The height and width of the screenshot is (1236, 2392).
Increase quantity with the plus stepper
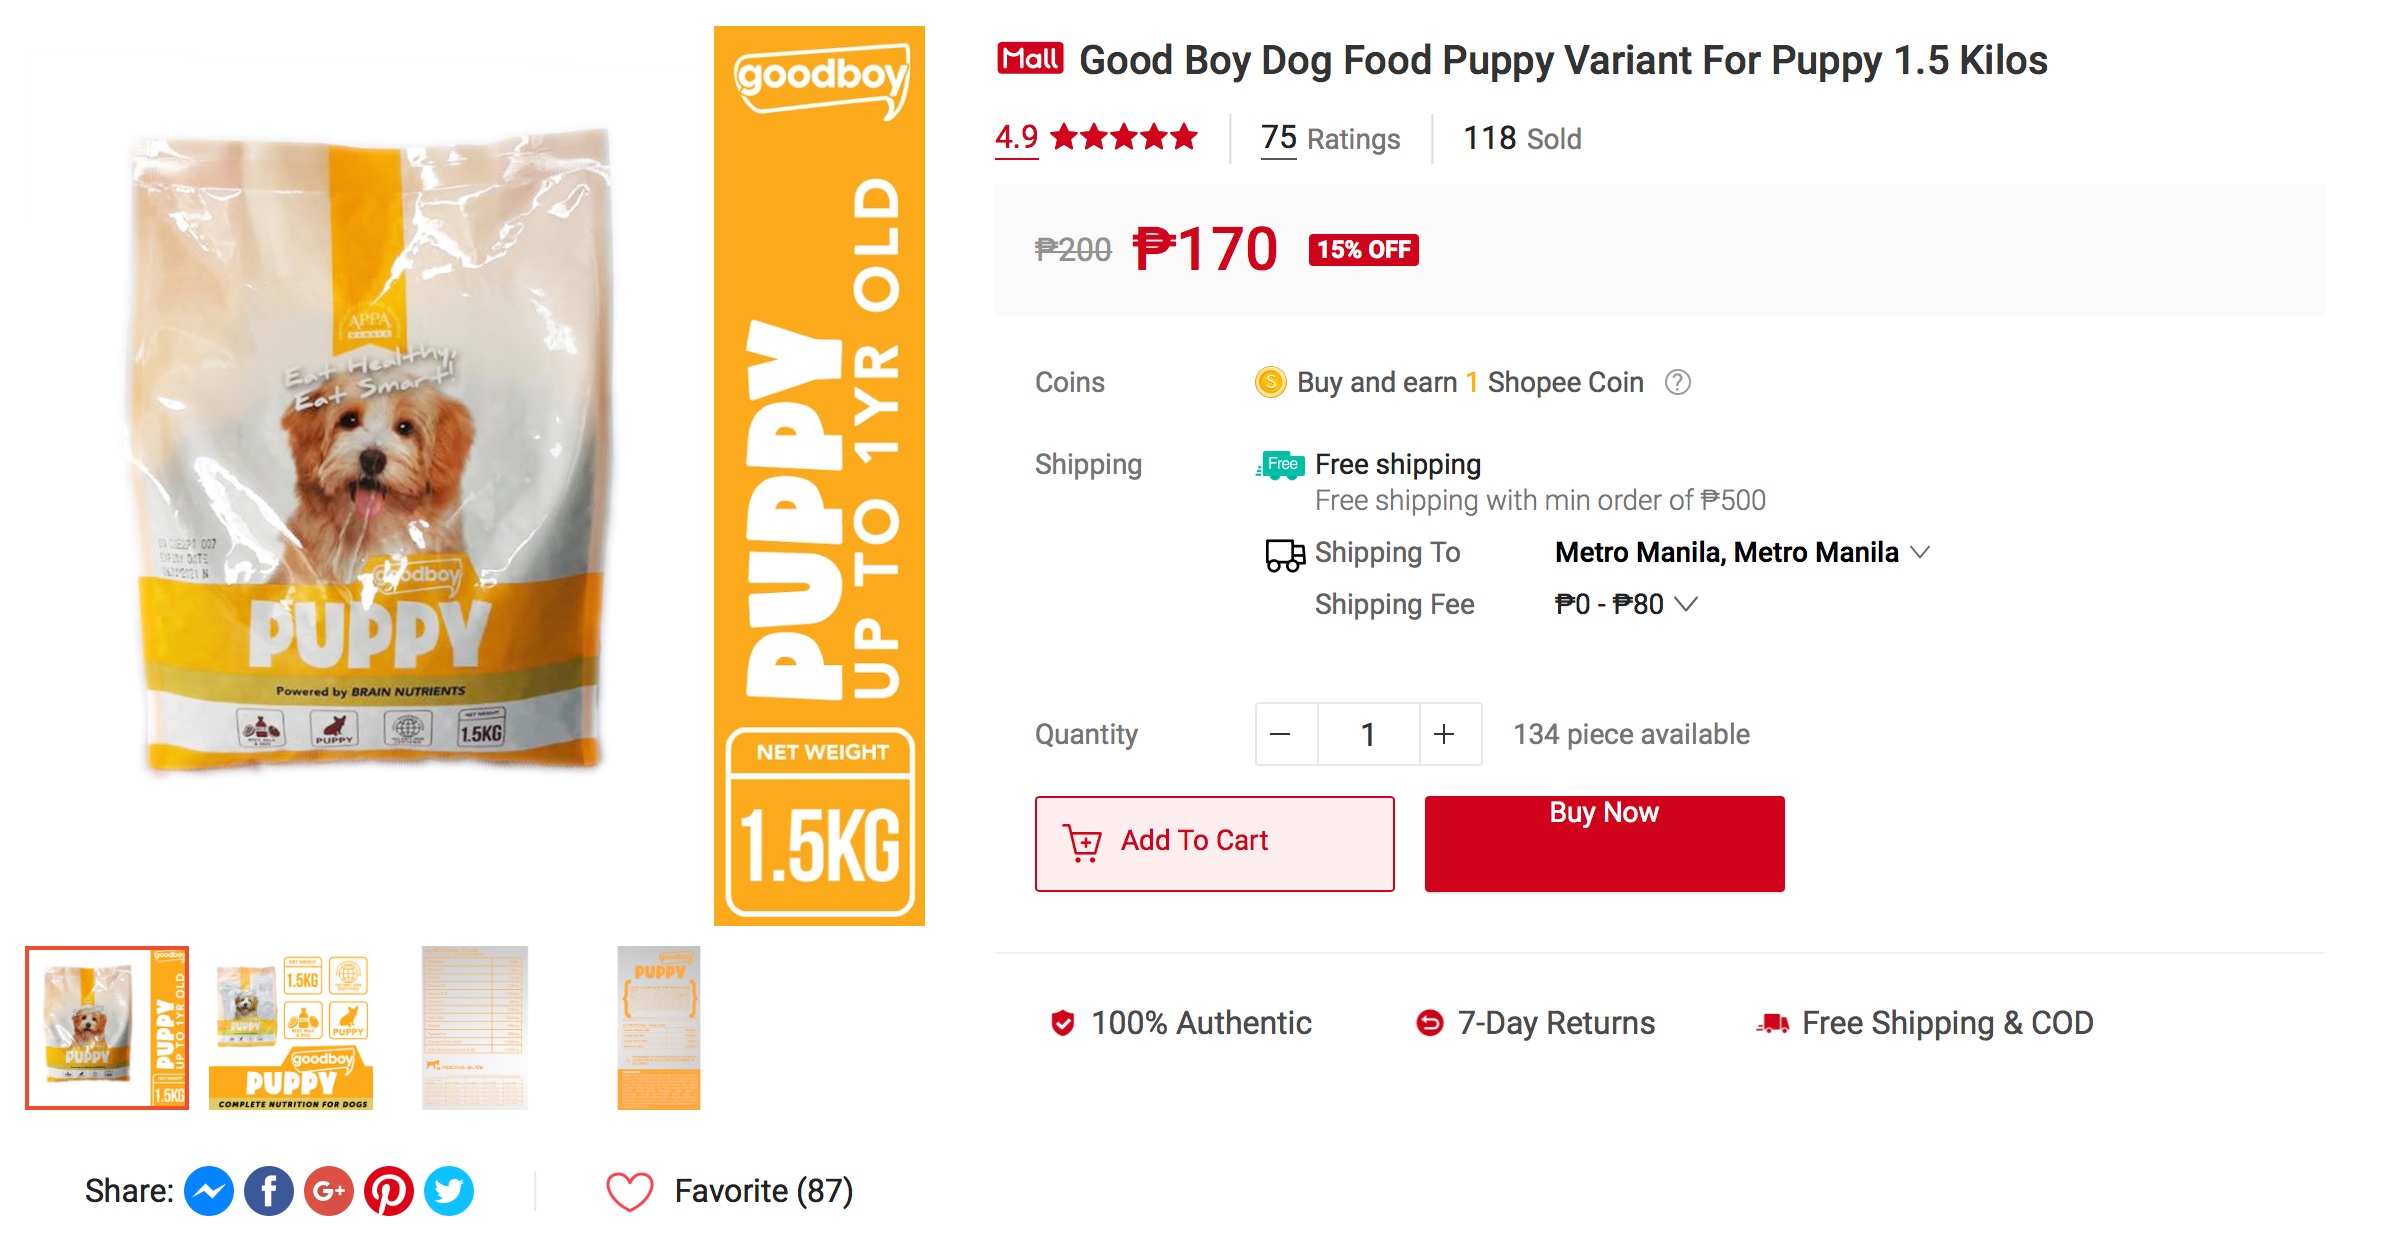point(1443,734)
